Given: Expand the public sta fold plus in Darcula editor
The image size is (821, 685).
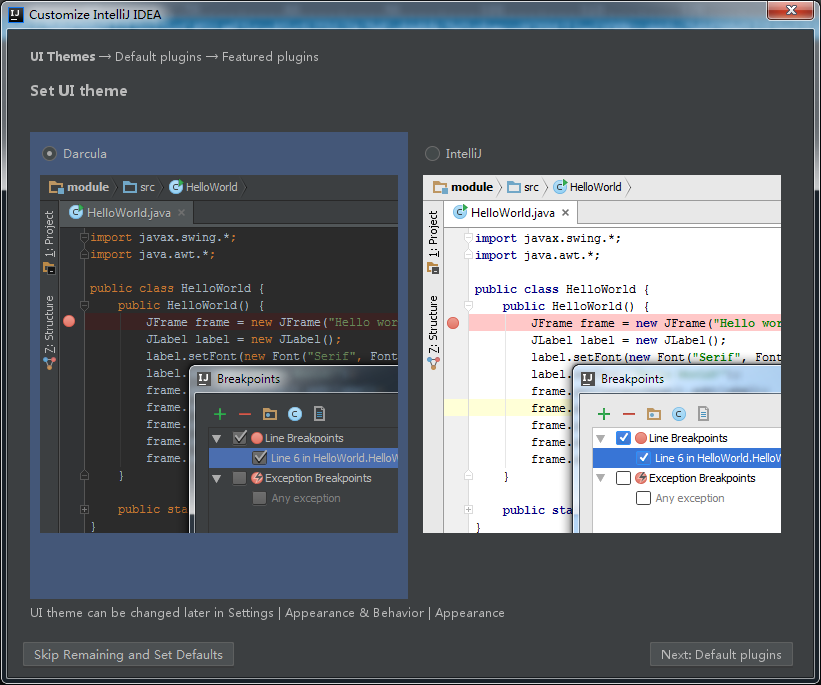Looking at the screenshot, I should tap(84, 509).
